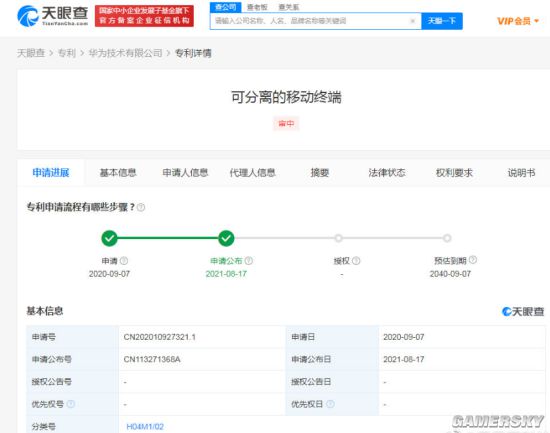Click the 基本信息 section heading

tap(45, 311)
